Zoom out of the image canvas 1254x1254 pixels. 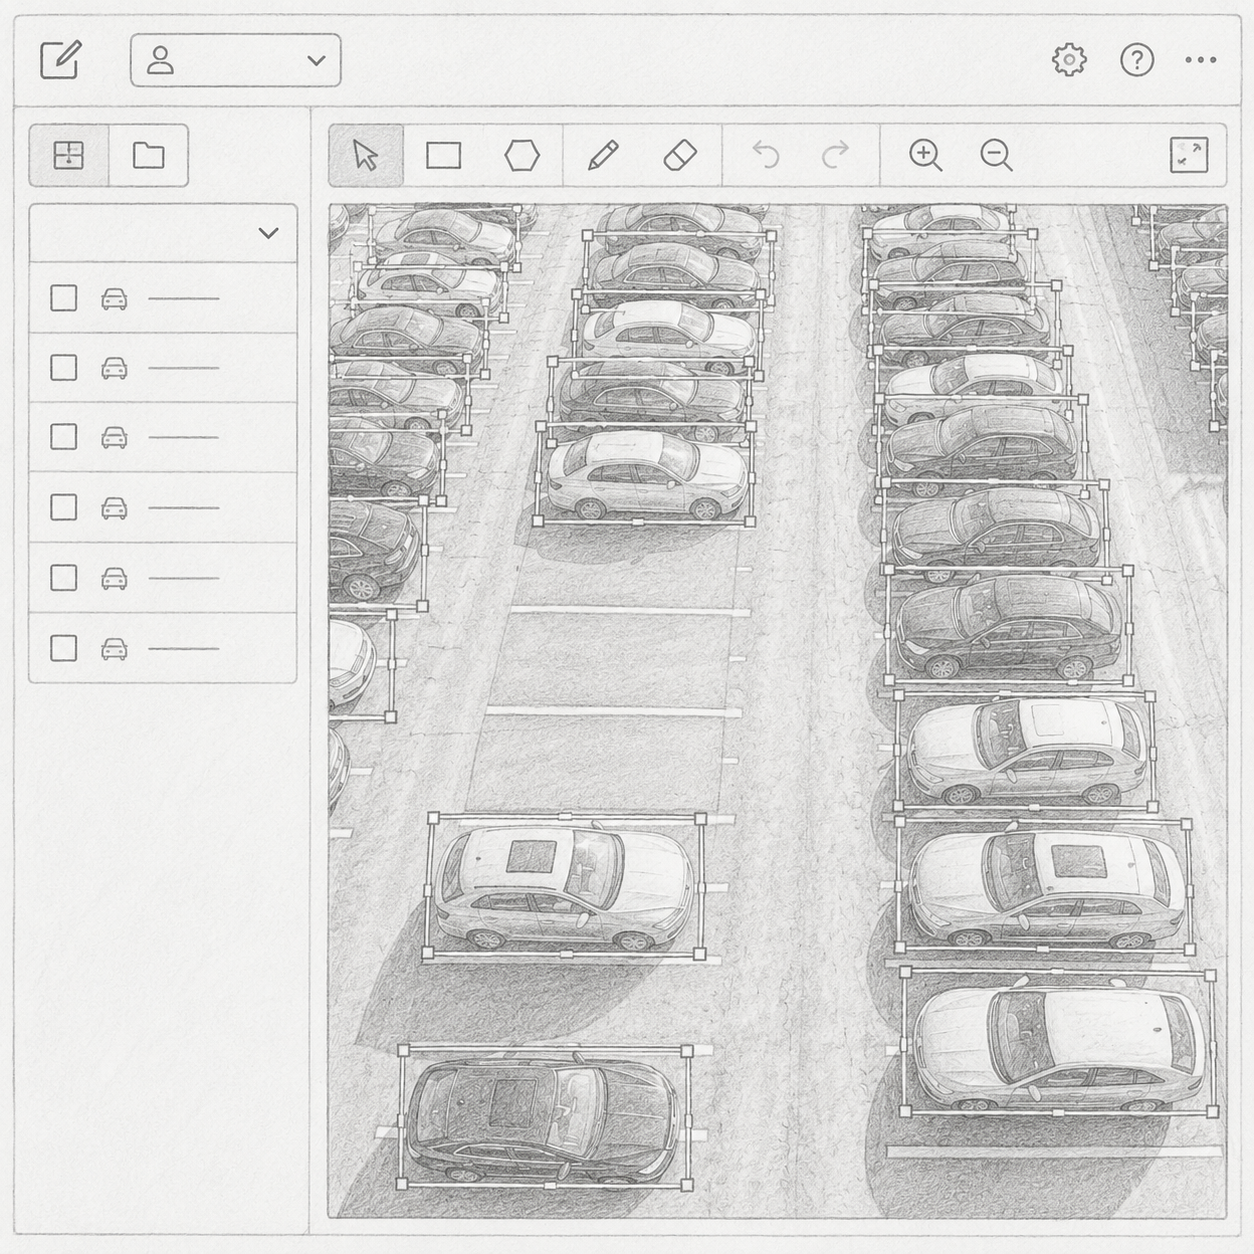click(x=996, y=155)
